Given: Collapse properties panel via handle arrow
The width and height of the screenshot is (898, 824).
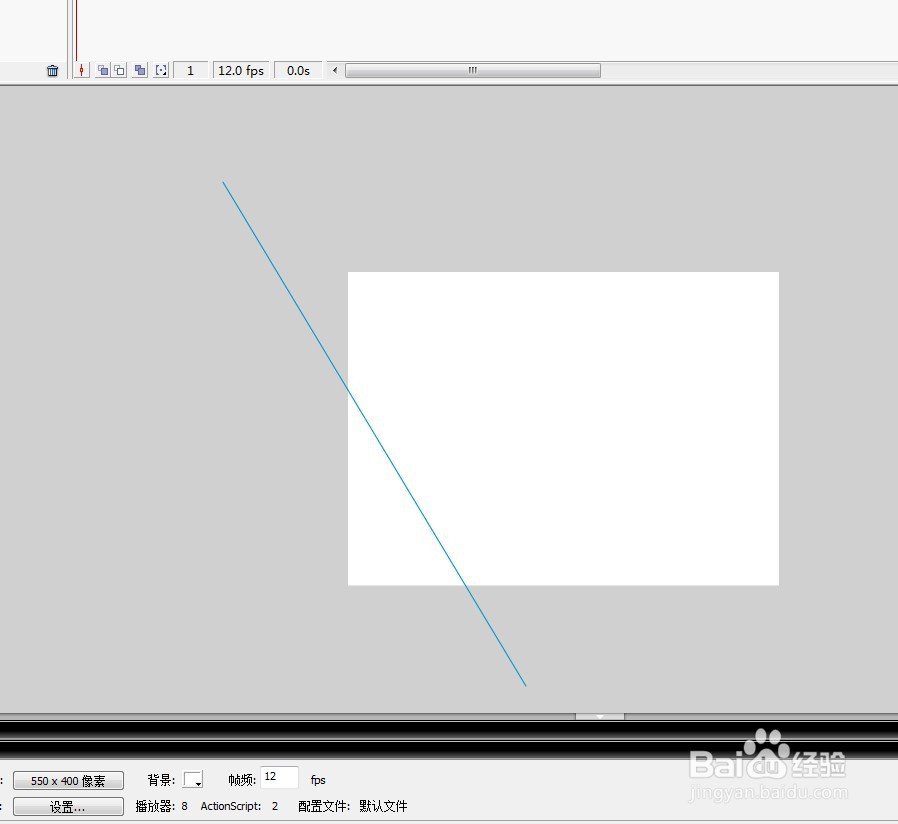Looking at the screenshot, I should click(600, 716).
